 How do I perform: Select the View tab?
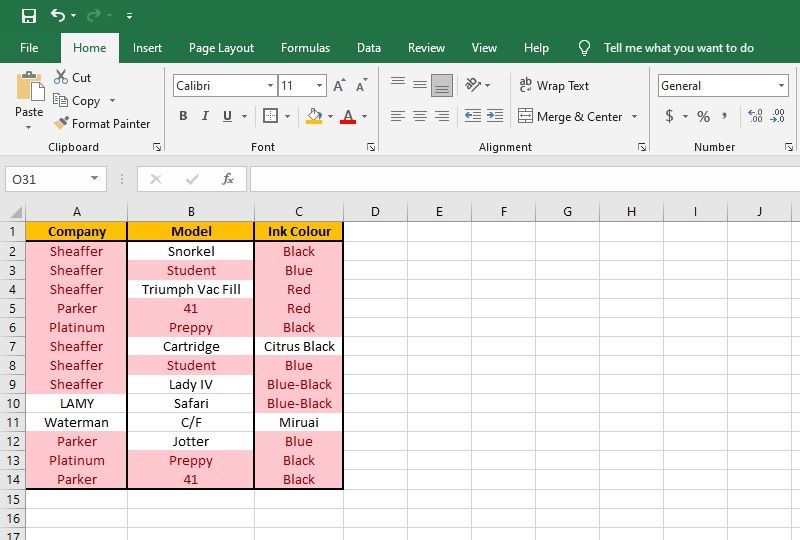tap(484, 48)
